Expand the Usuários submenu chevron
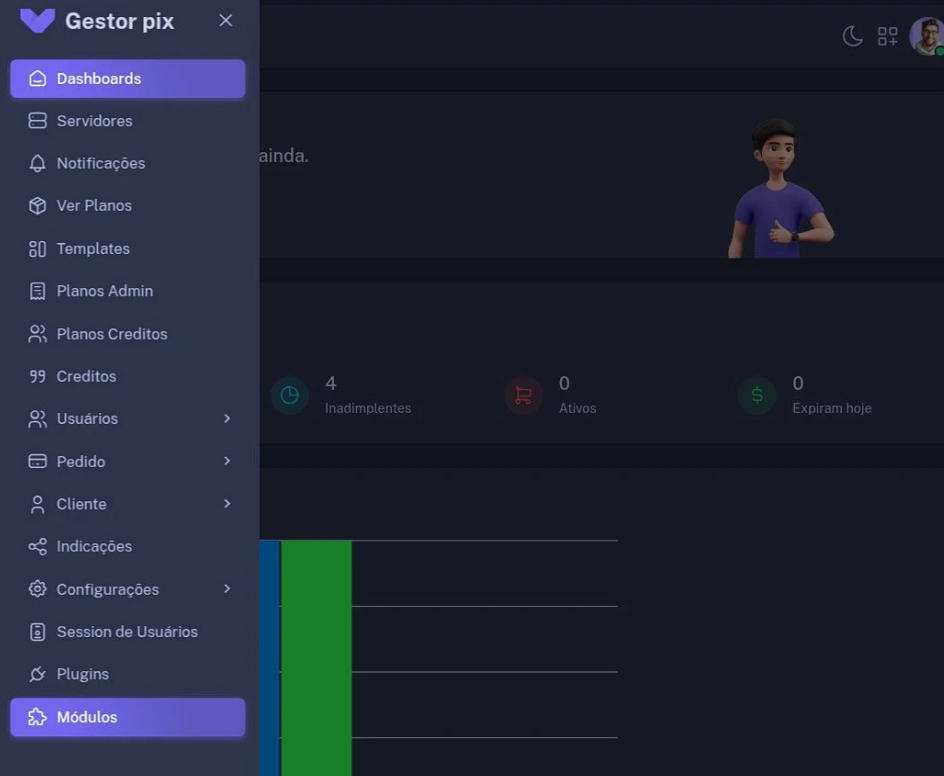 pos(227,419)
